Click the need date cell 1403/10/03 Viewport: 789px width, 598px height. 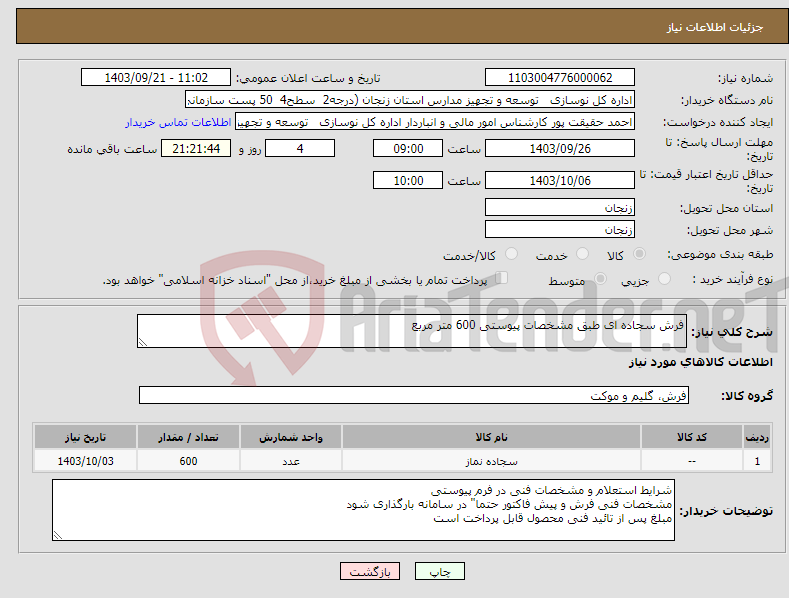86,461
